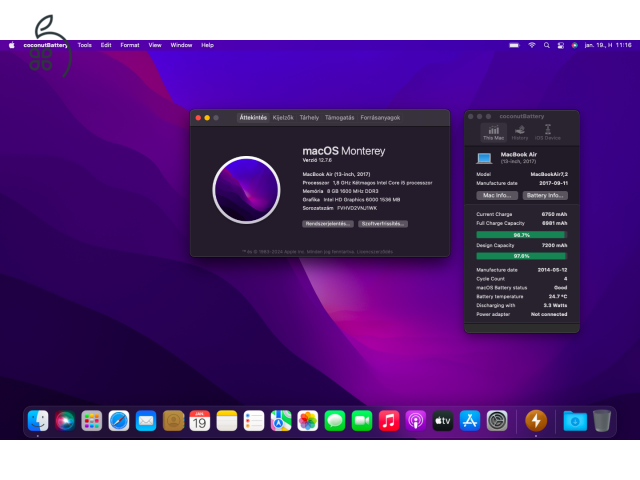Open the coconutBattery Dock icon
Screen dimensions: 640x480
(535, 421)
